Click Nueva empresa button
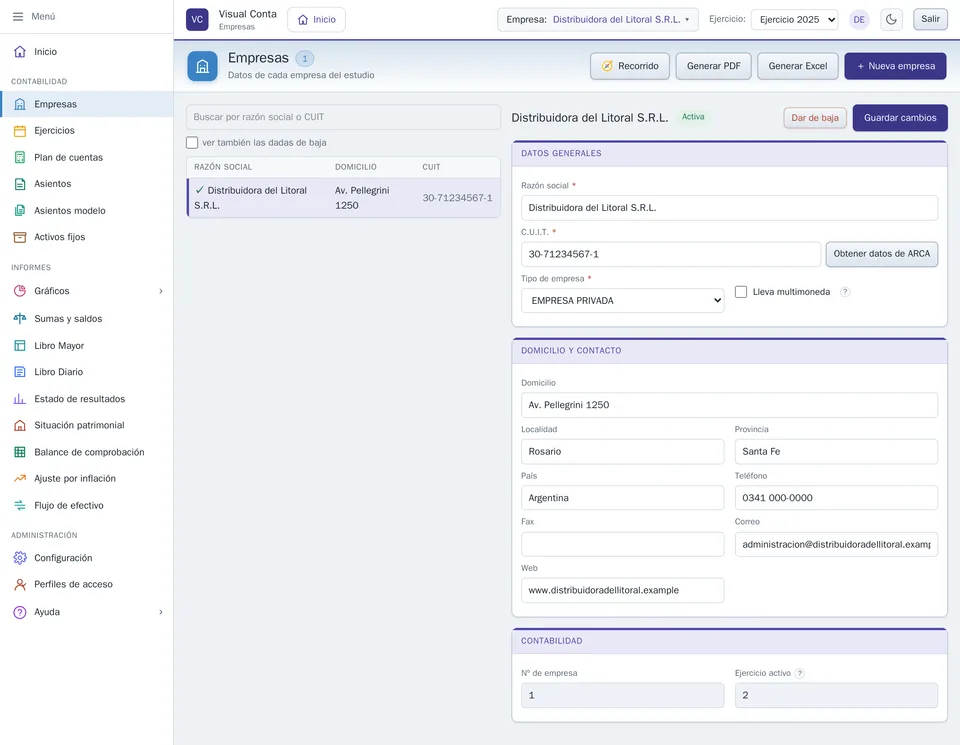 pyautogui.click(x=895, y=66)
